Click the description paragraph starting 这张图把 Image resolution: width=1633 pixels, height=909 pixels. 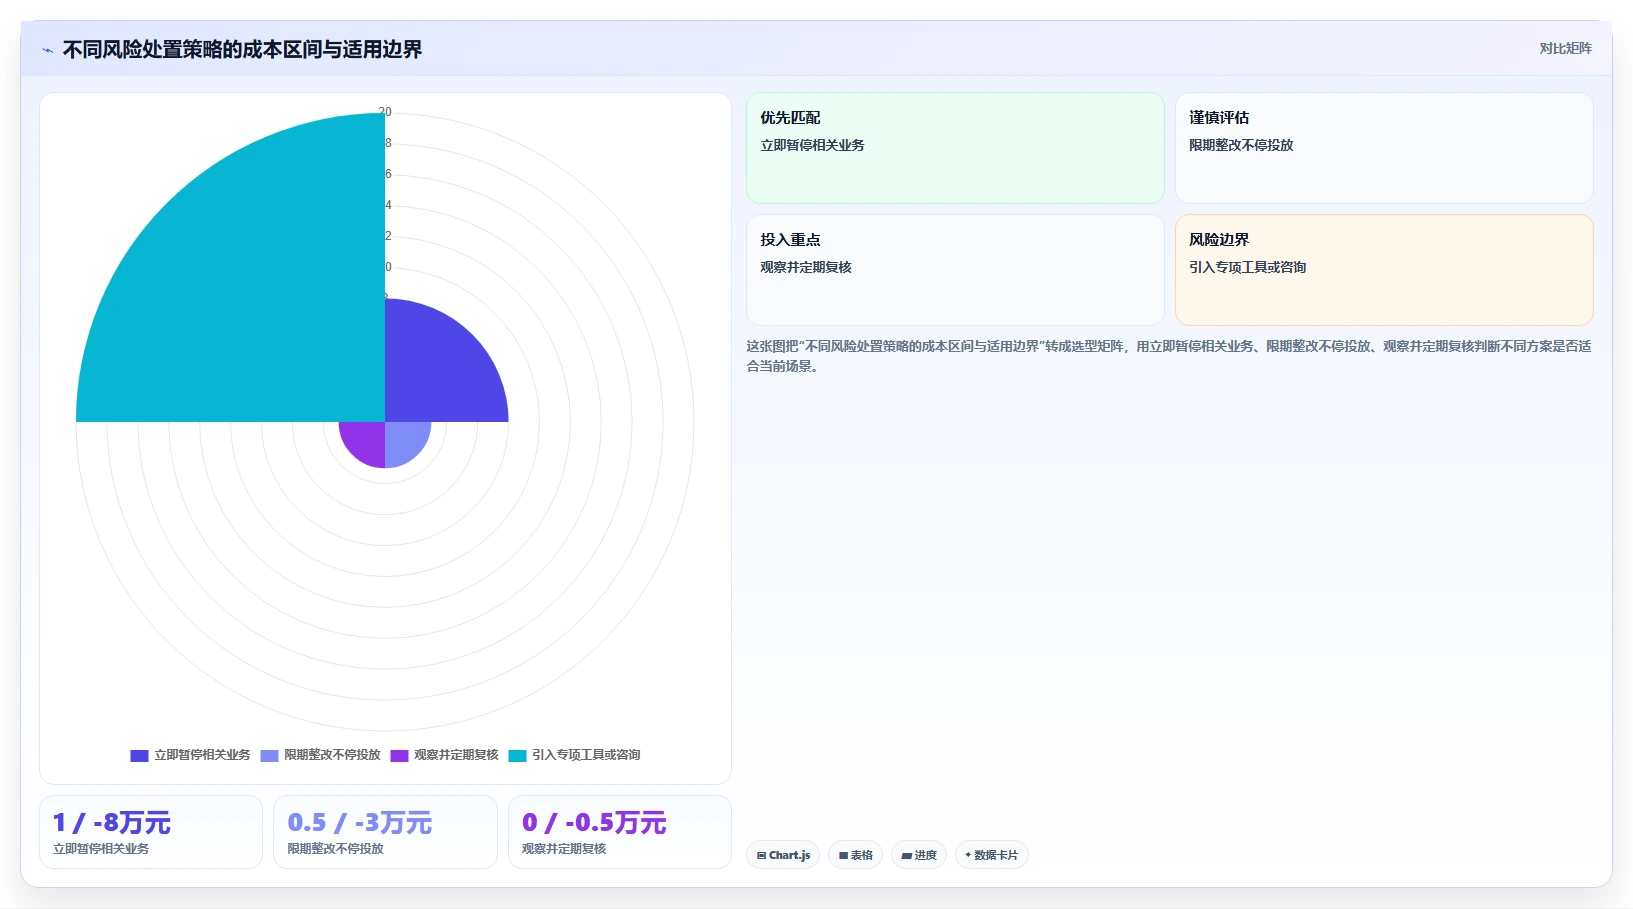1169,356
